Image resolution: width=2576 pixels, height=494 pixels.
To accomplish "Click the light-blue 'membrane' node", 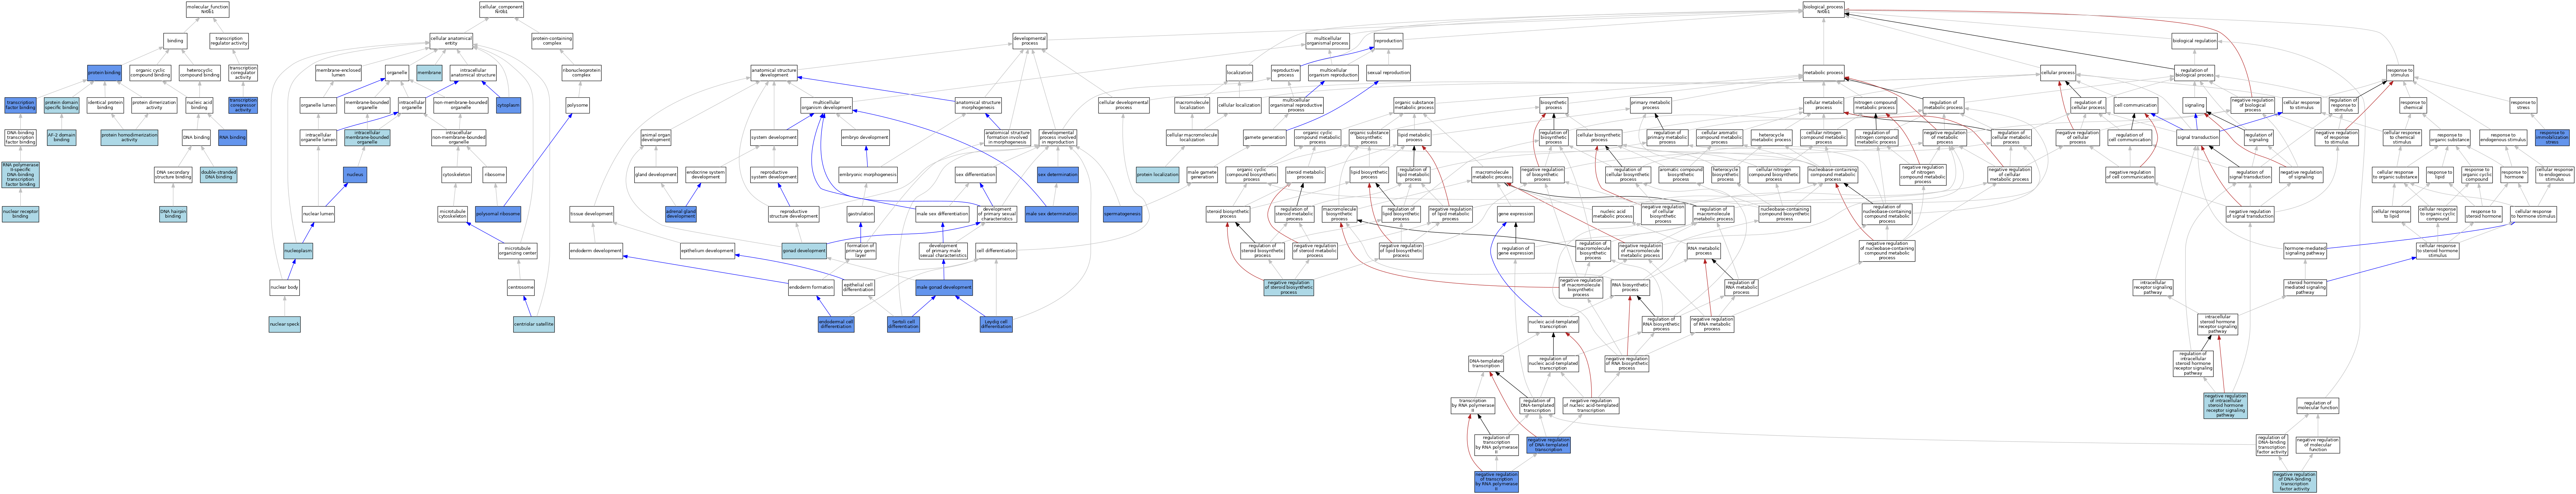I will tap(429, 73).
